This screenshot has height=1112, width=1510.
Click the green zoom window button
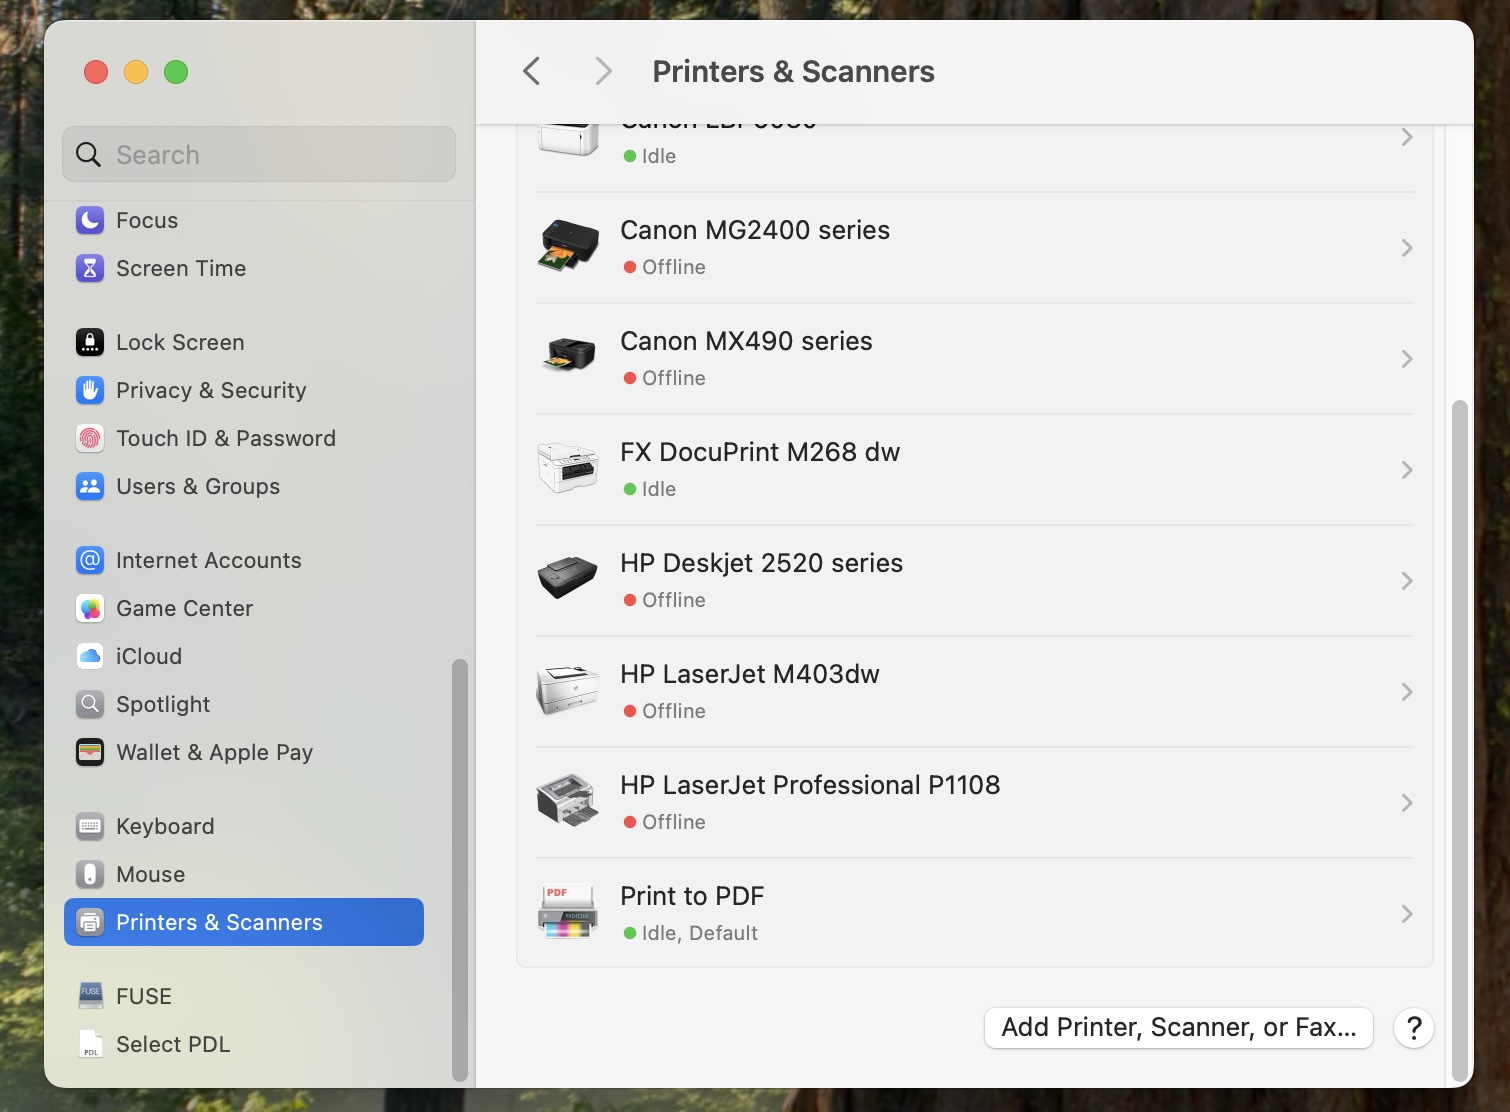click(x=176, y=72)
